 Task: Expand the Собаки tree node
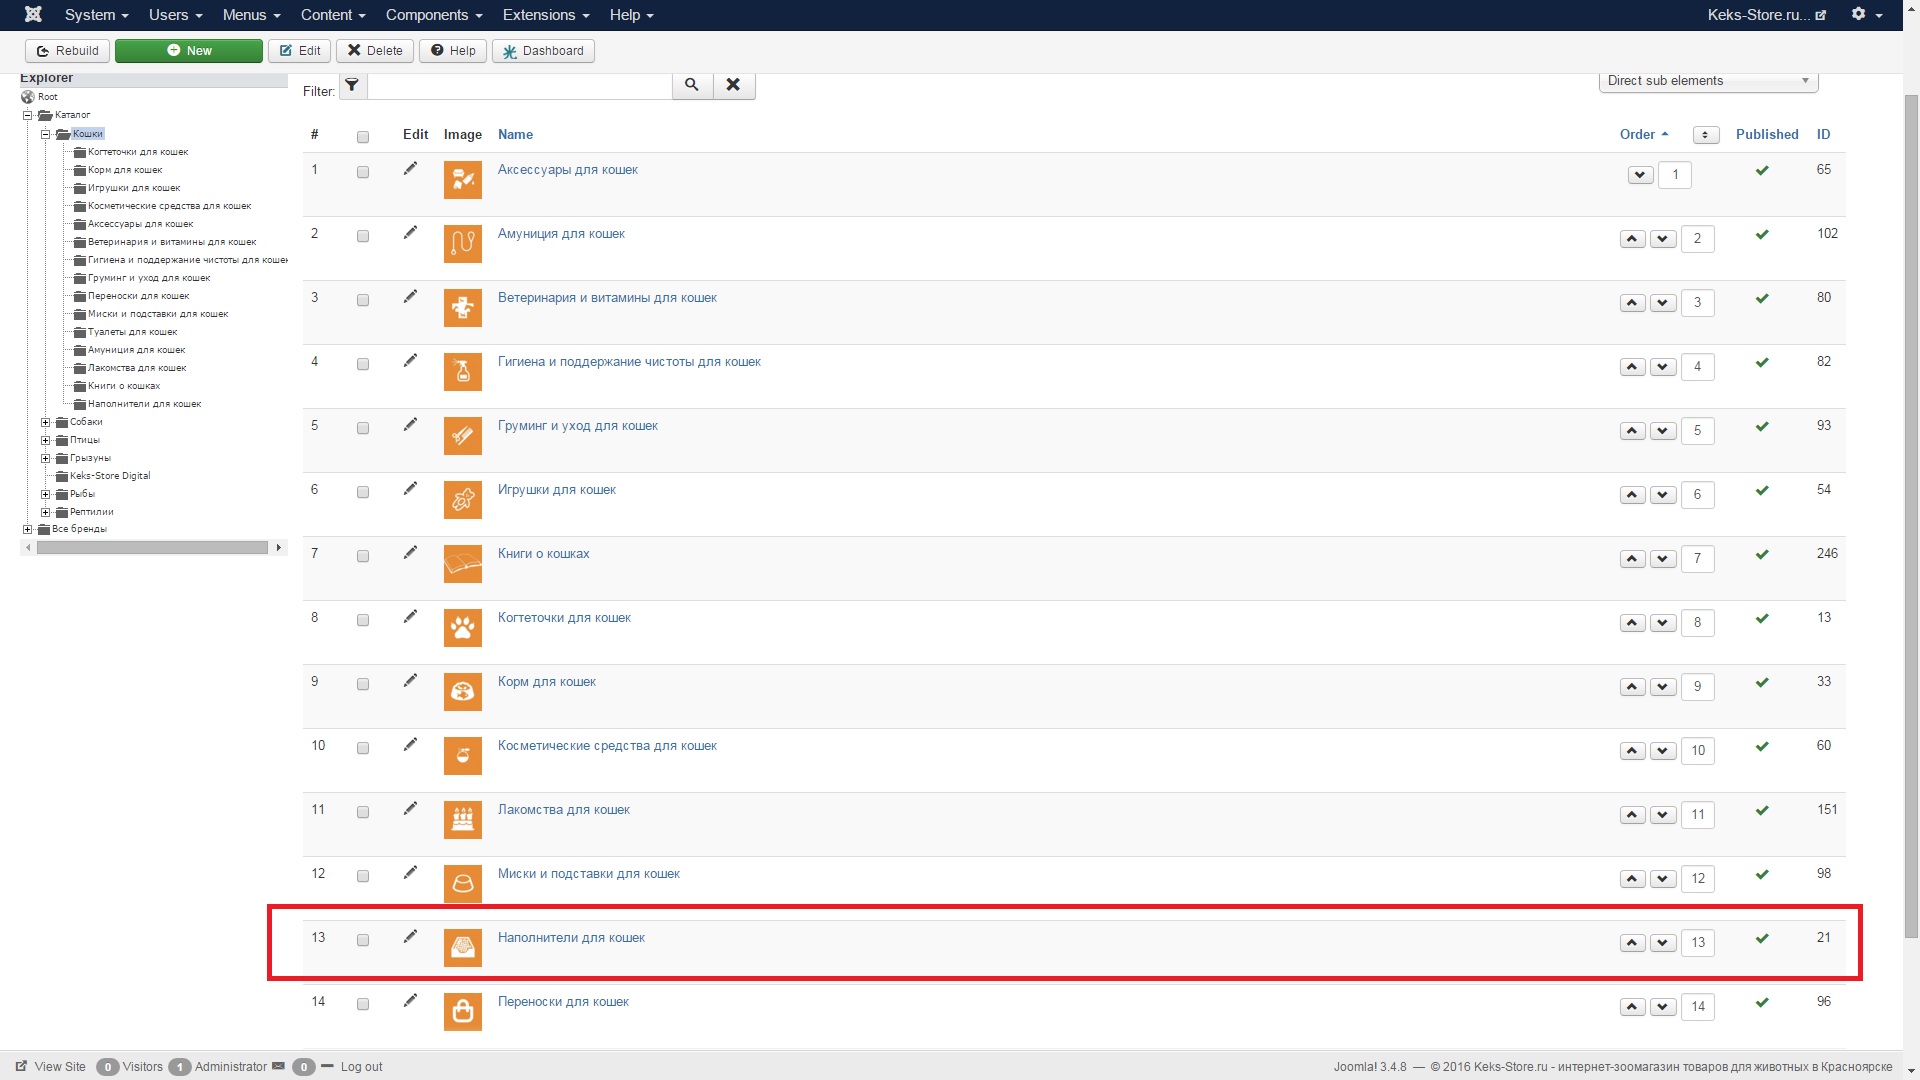(x=45, y=422)
